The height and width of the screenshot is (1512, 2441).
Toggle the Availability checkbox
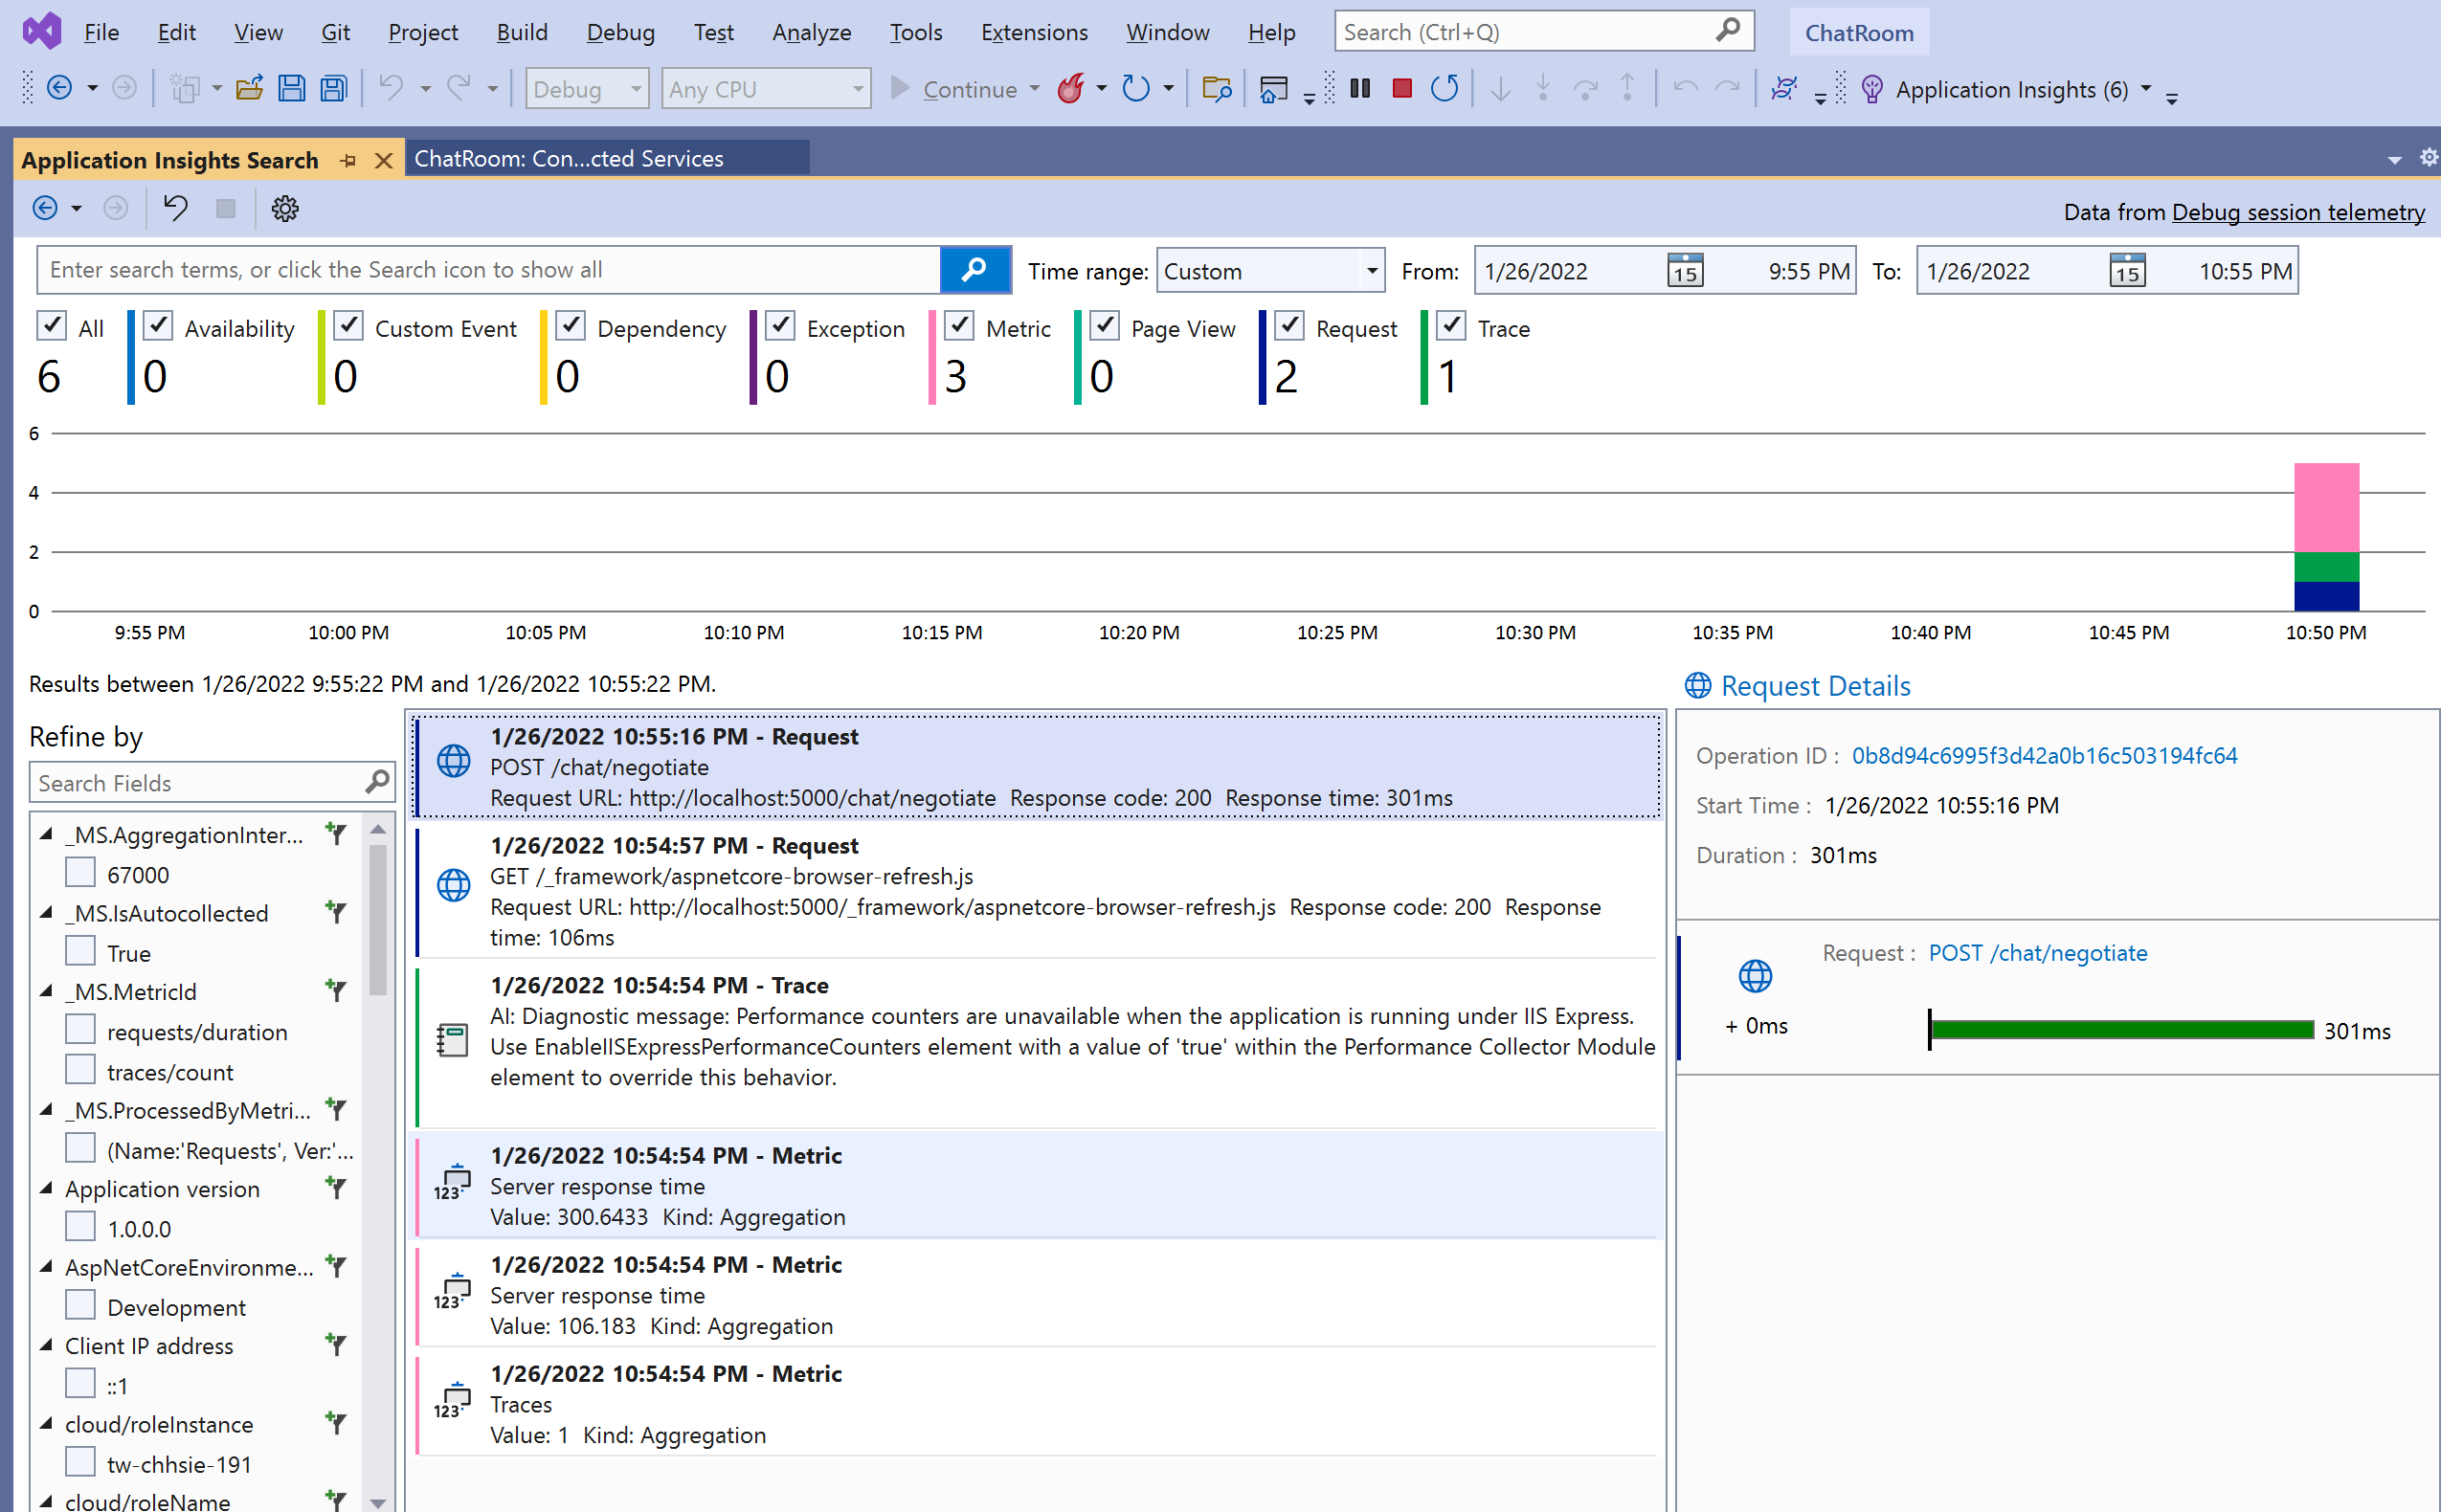coord(158,326)
